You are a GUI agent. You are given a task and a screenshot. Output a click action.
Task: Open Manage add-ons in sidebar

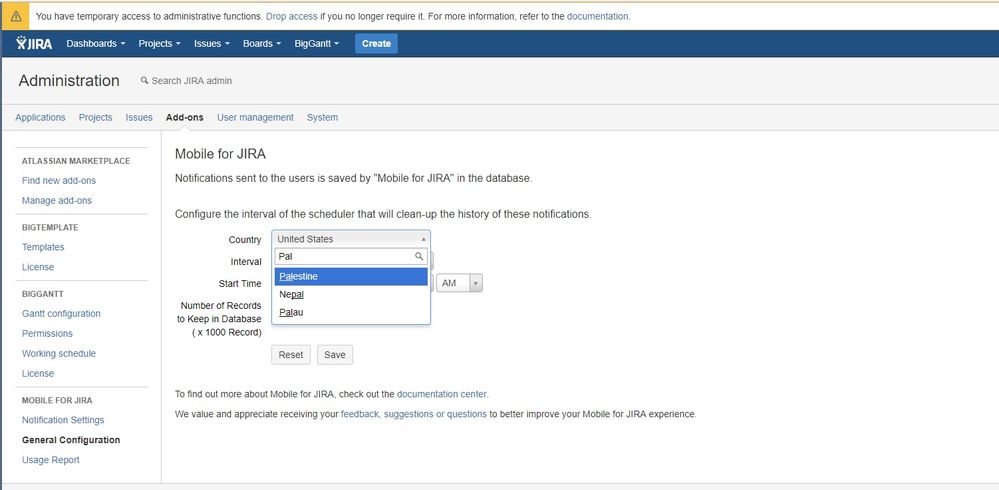pos(57,200)
